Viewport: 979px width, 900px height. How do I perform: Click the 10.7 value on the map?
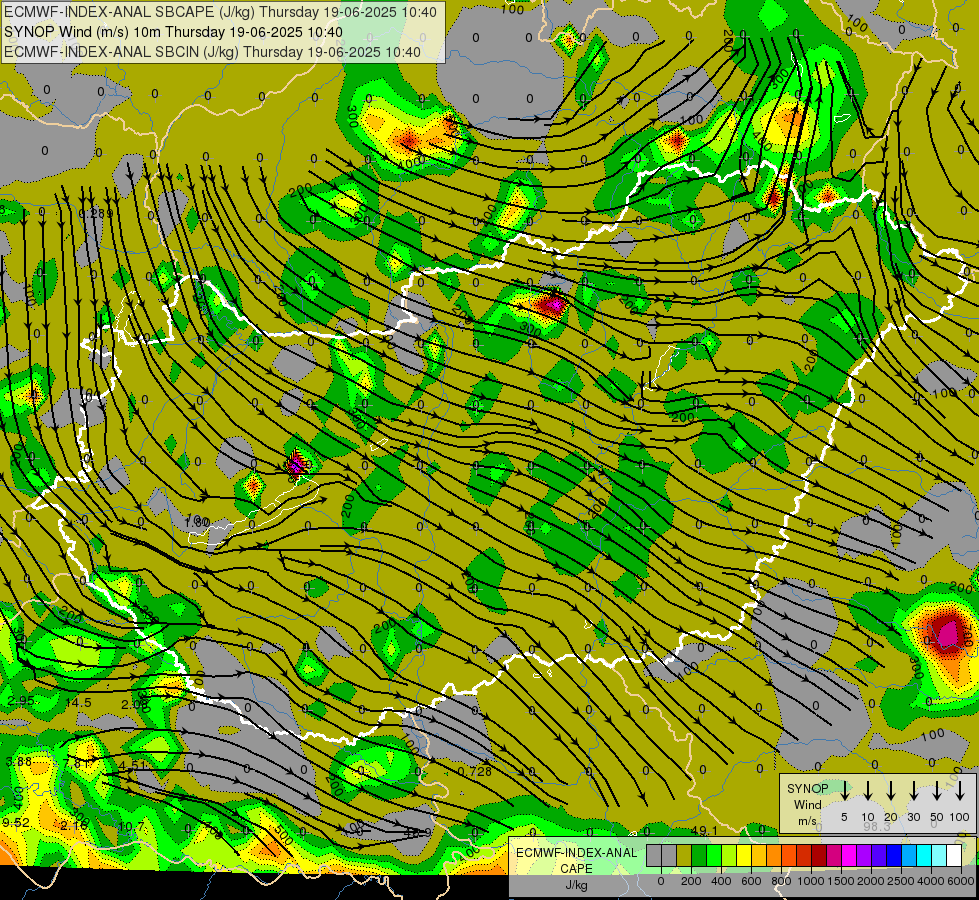[131, 826]
